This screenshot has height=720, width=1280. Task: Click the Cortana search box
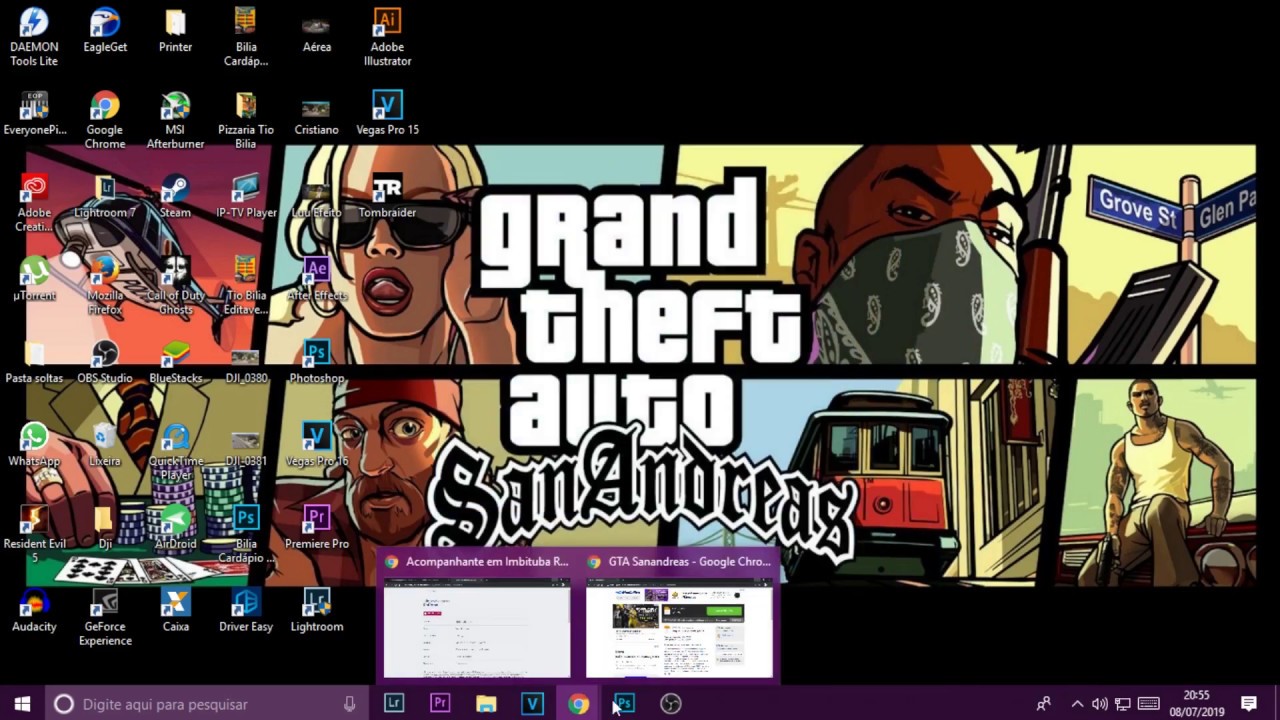tap(205, 704)
